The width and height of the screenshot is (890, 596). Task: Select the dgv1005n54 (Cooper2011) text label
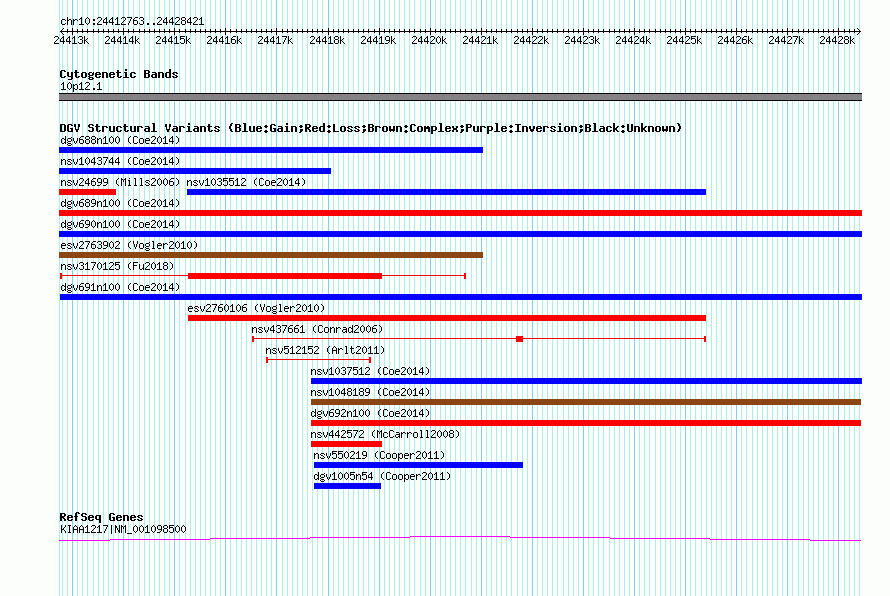click(x=382, y=476)
